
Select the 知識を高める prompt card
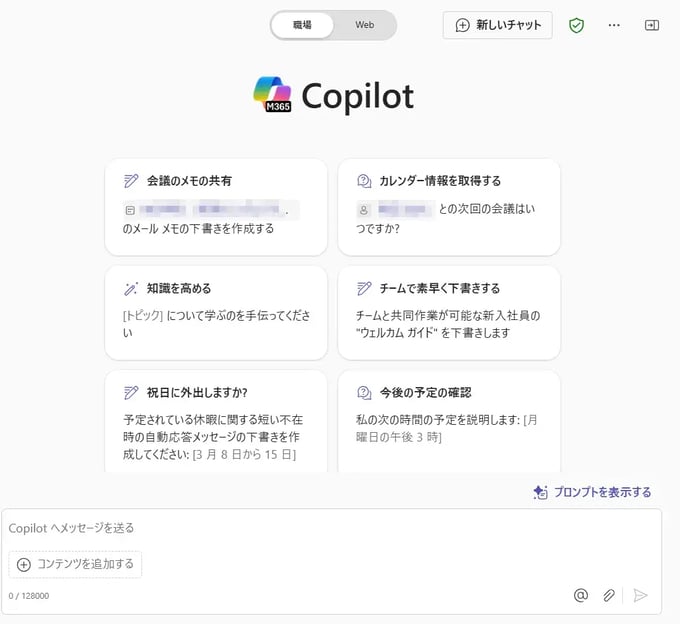point(216,313)
